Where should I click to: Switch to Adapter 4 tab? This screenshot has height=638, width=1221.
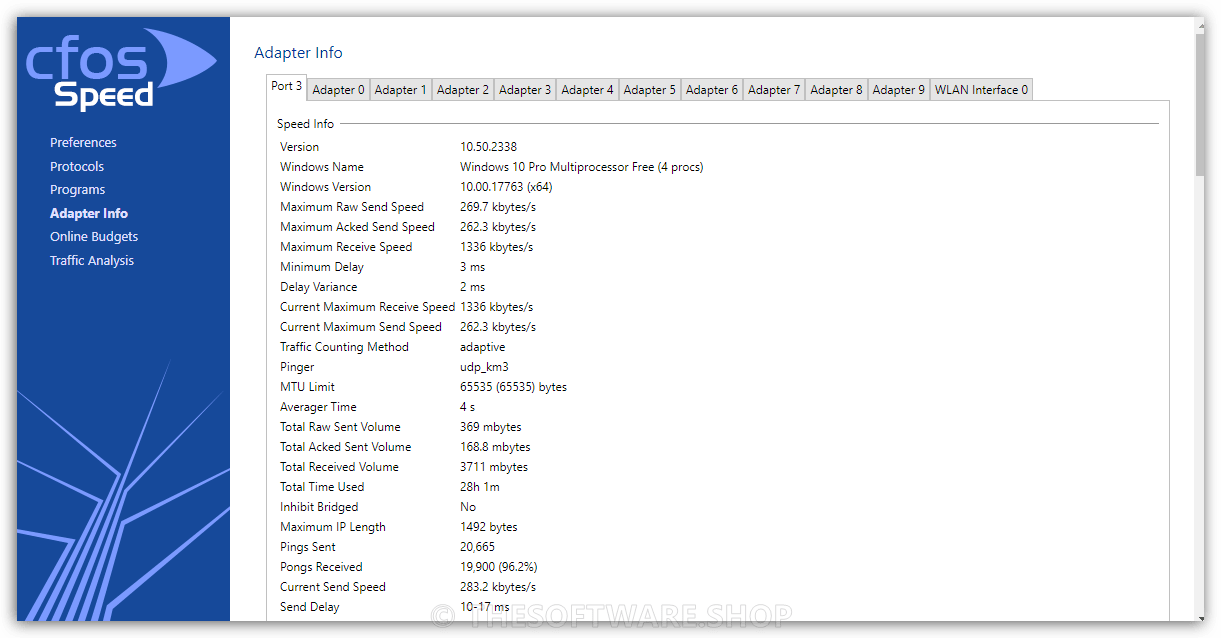pos(587,90)
